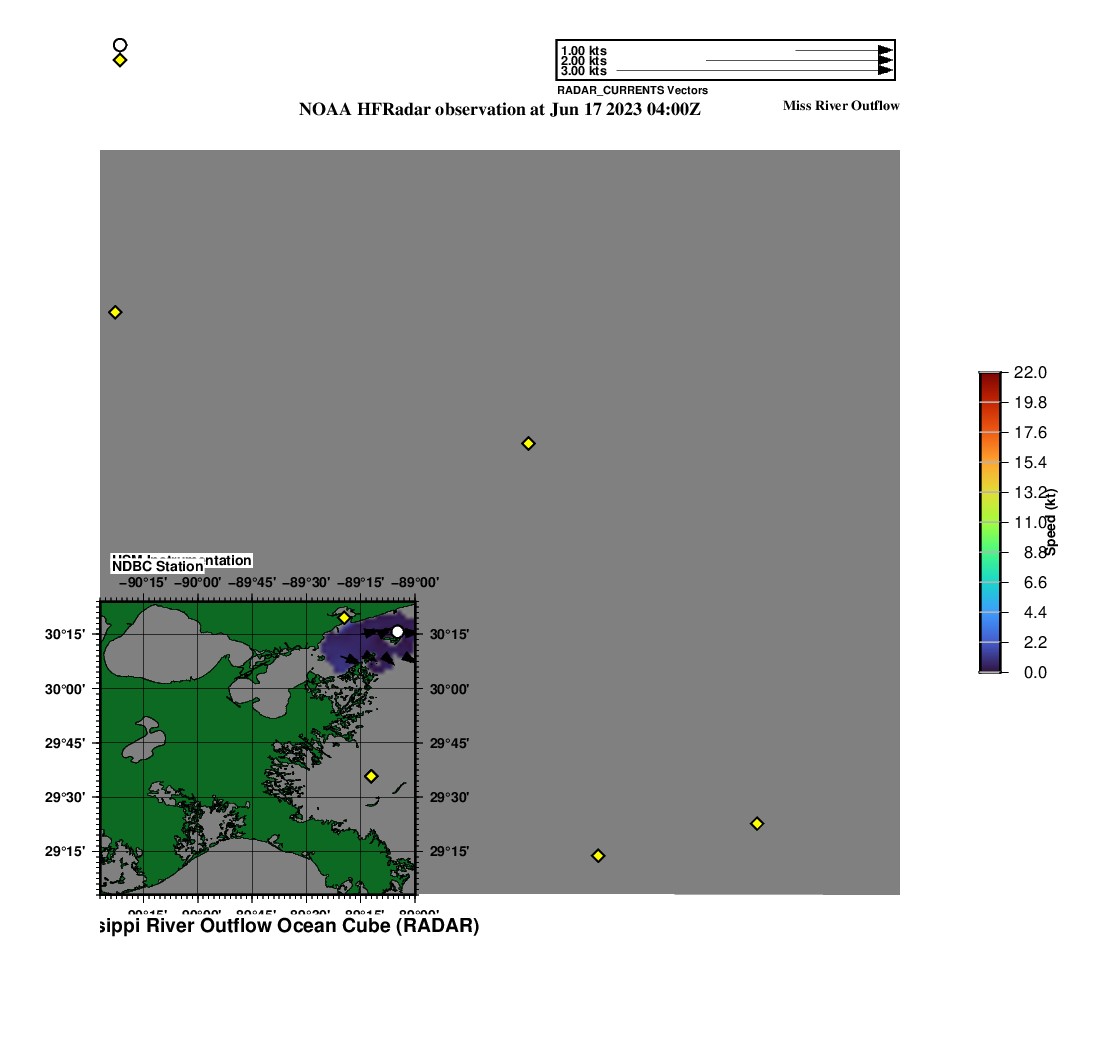Select the rightmost yellow diamond station marker
The image size is (1100, 1050).
coord(757,823)
